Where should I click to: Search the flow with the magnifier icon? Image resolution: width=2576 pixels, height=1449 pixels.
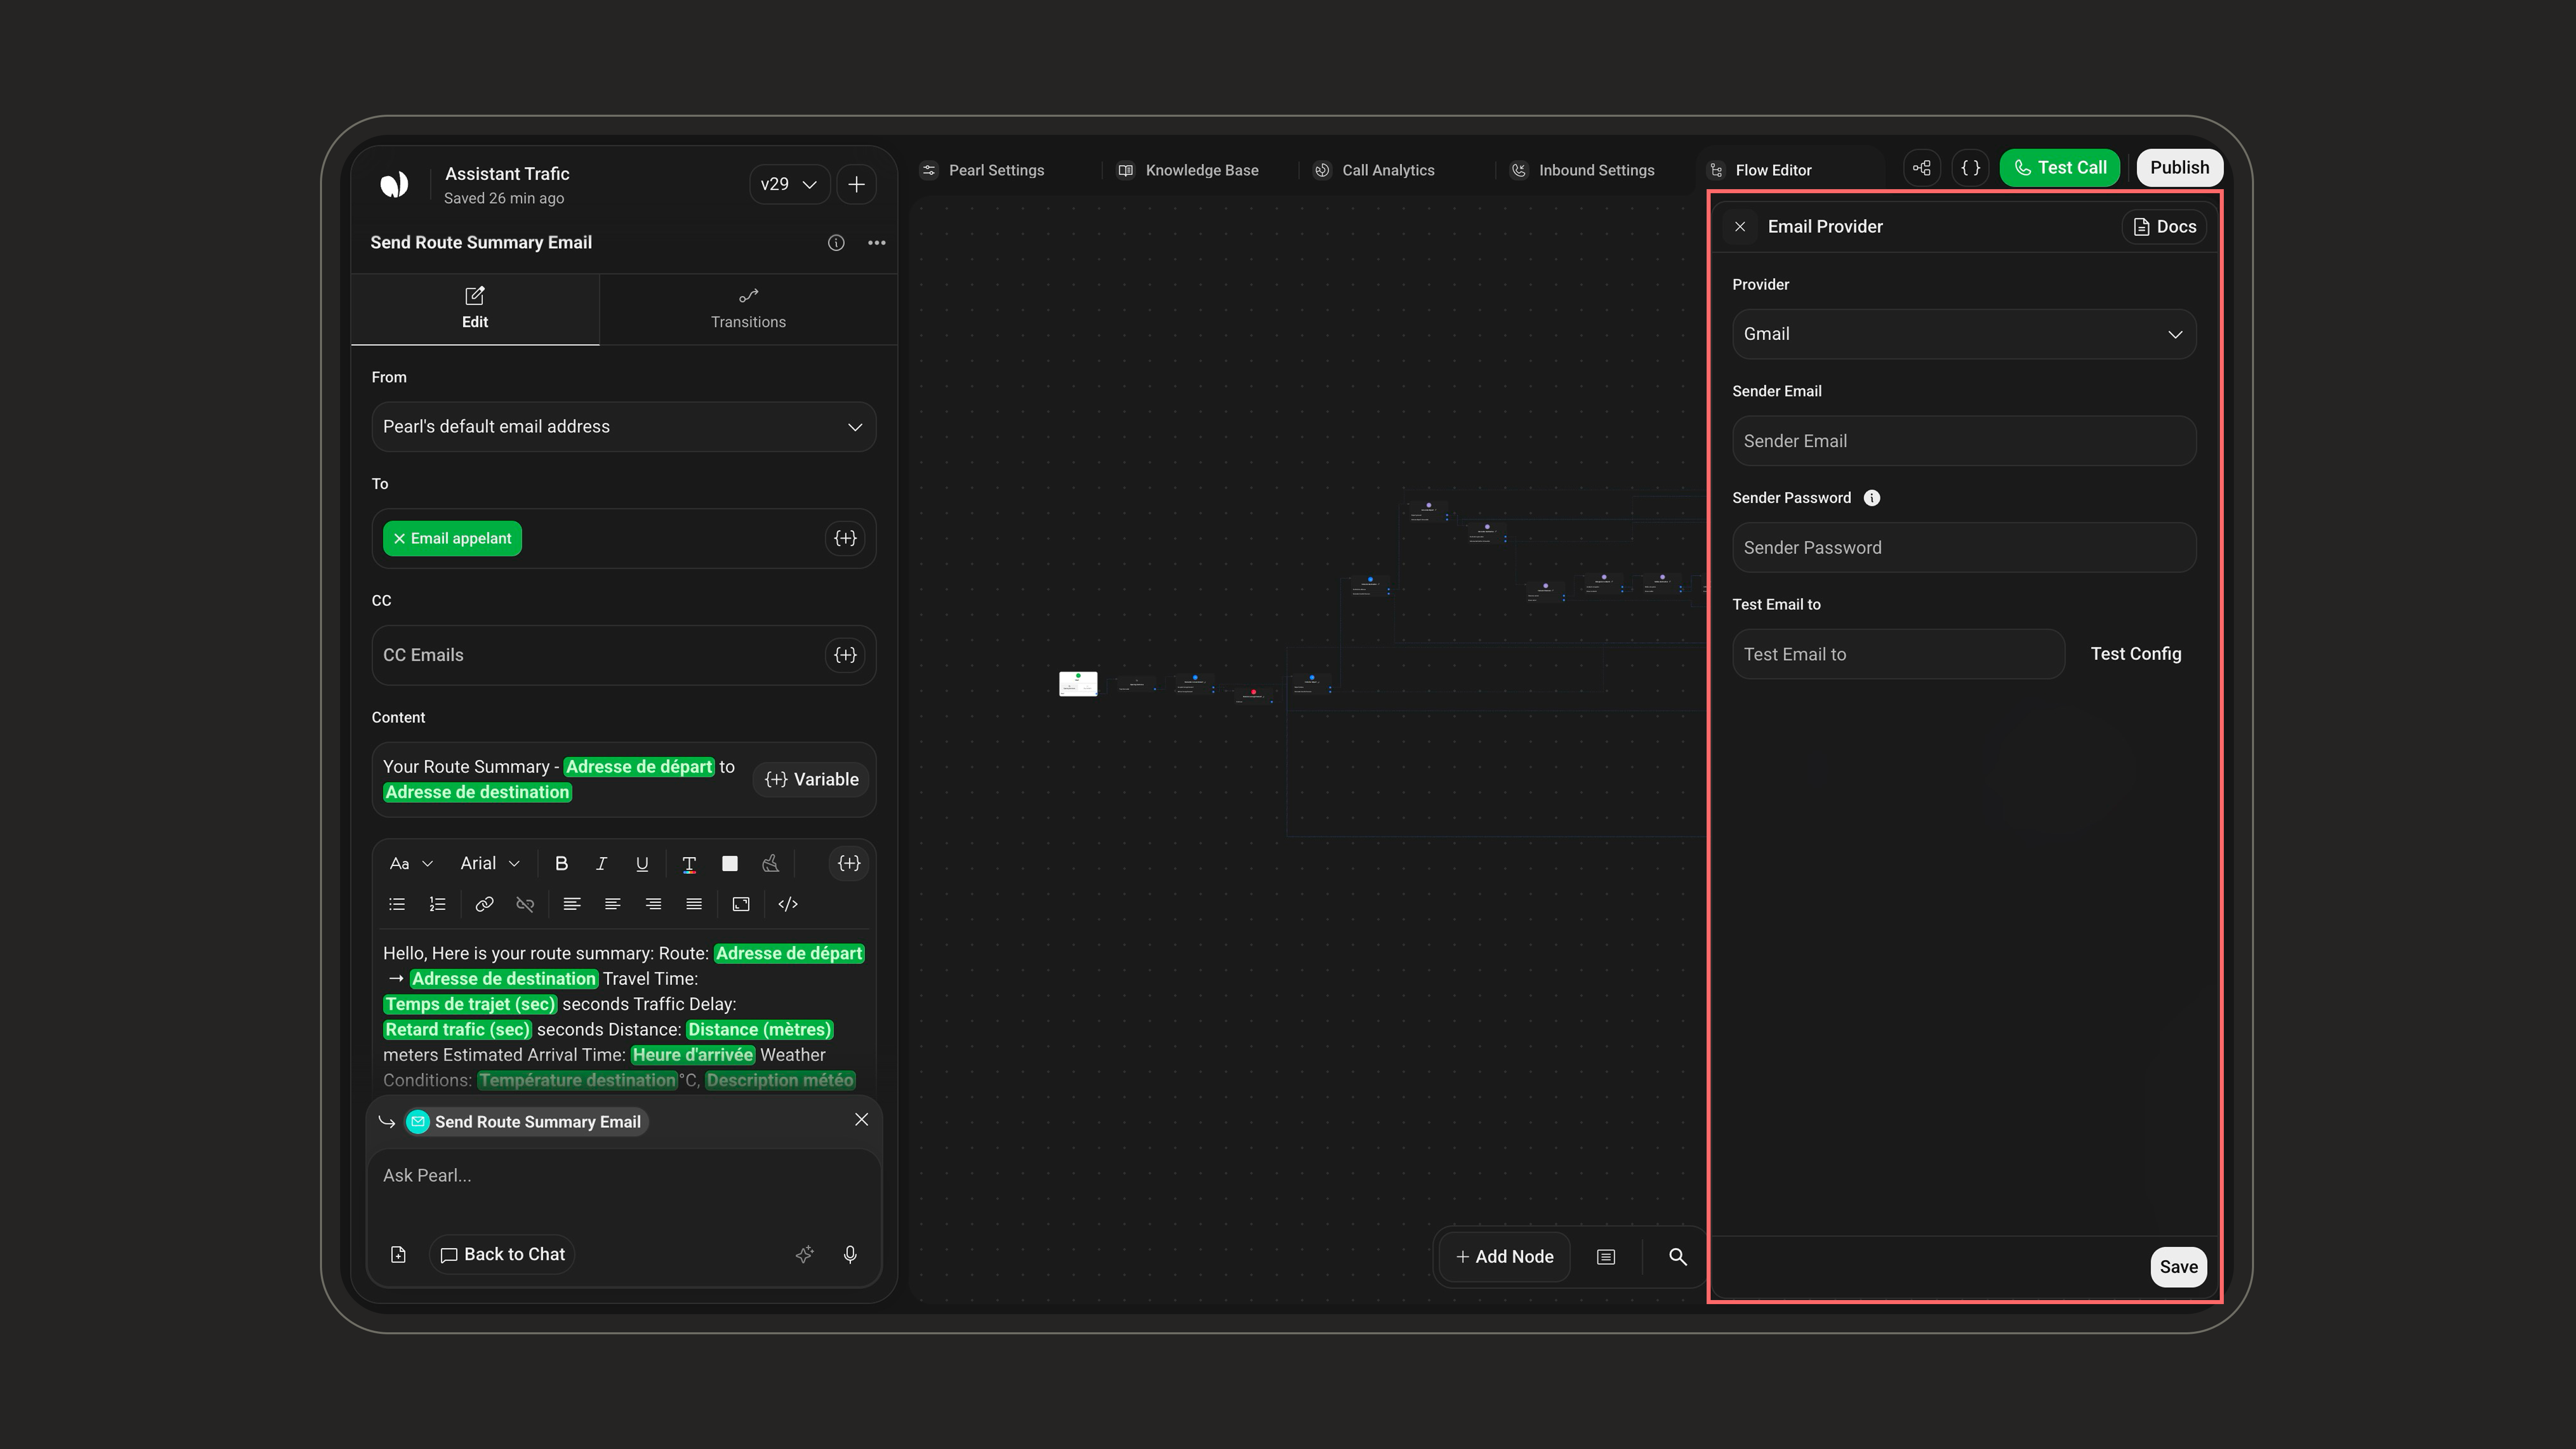click(1677, 1257)
